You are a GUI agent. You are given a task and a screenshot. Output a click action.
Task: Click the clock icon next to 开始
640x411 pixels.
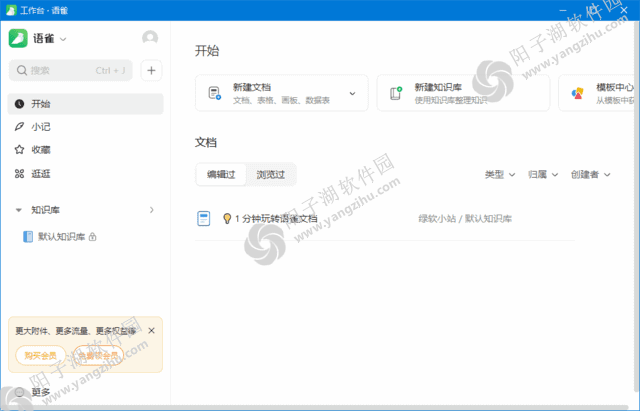(x=19, y=104)
